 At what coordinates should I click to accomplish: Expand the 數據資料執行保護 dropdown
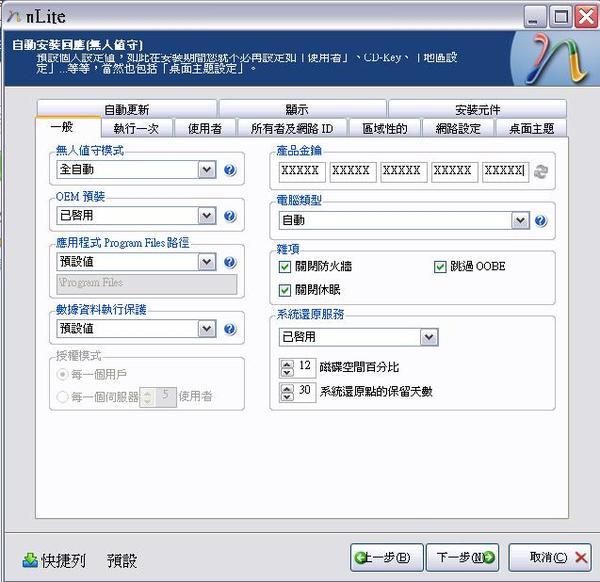207,329
